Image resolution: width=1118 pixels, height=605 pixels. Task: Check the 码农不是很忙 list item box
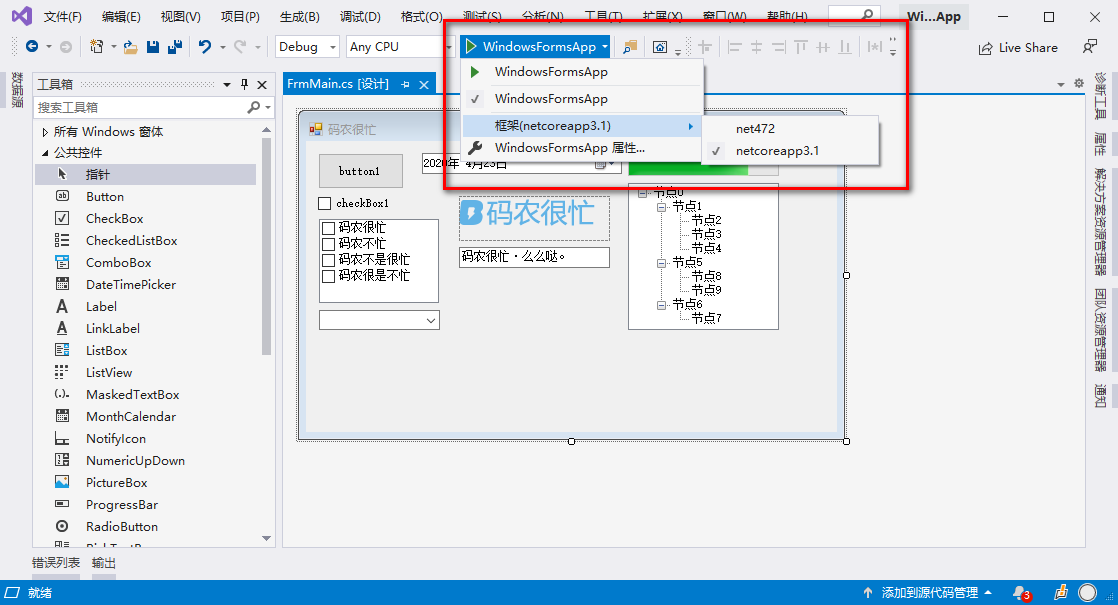click(x=329, y=259)
